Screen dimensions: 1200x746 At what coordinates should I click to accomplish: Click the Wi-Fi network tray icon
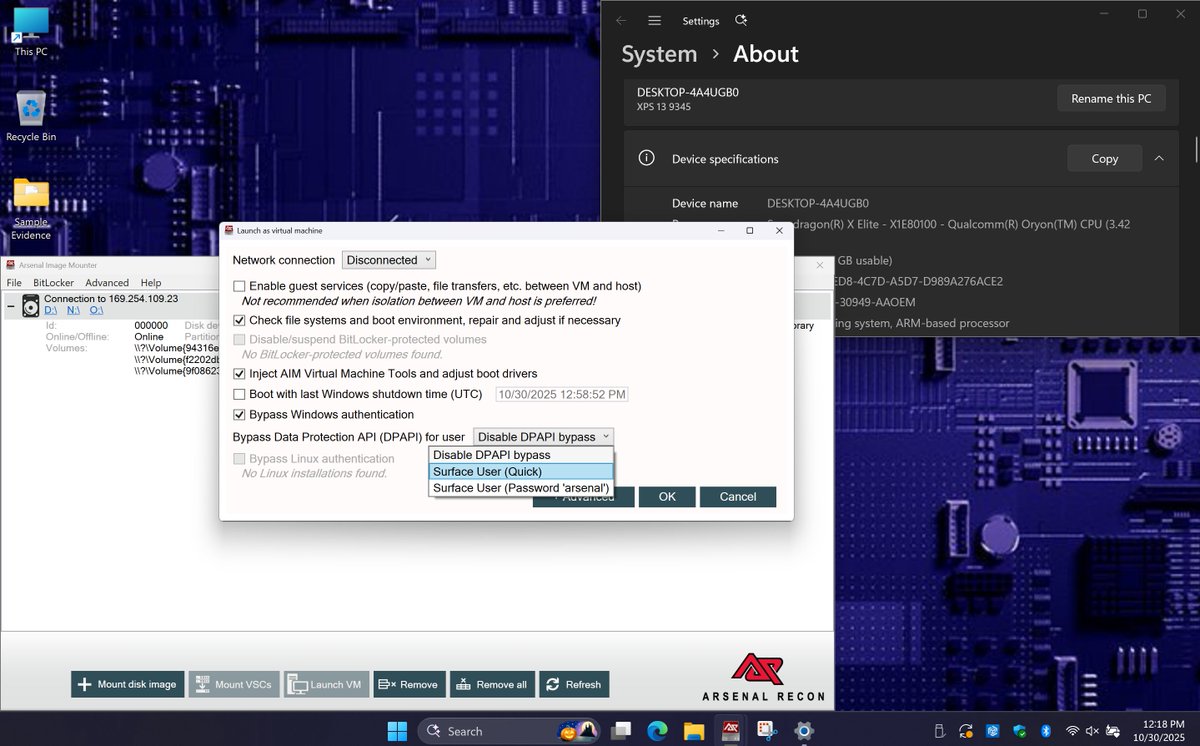point(1073,731)
